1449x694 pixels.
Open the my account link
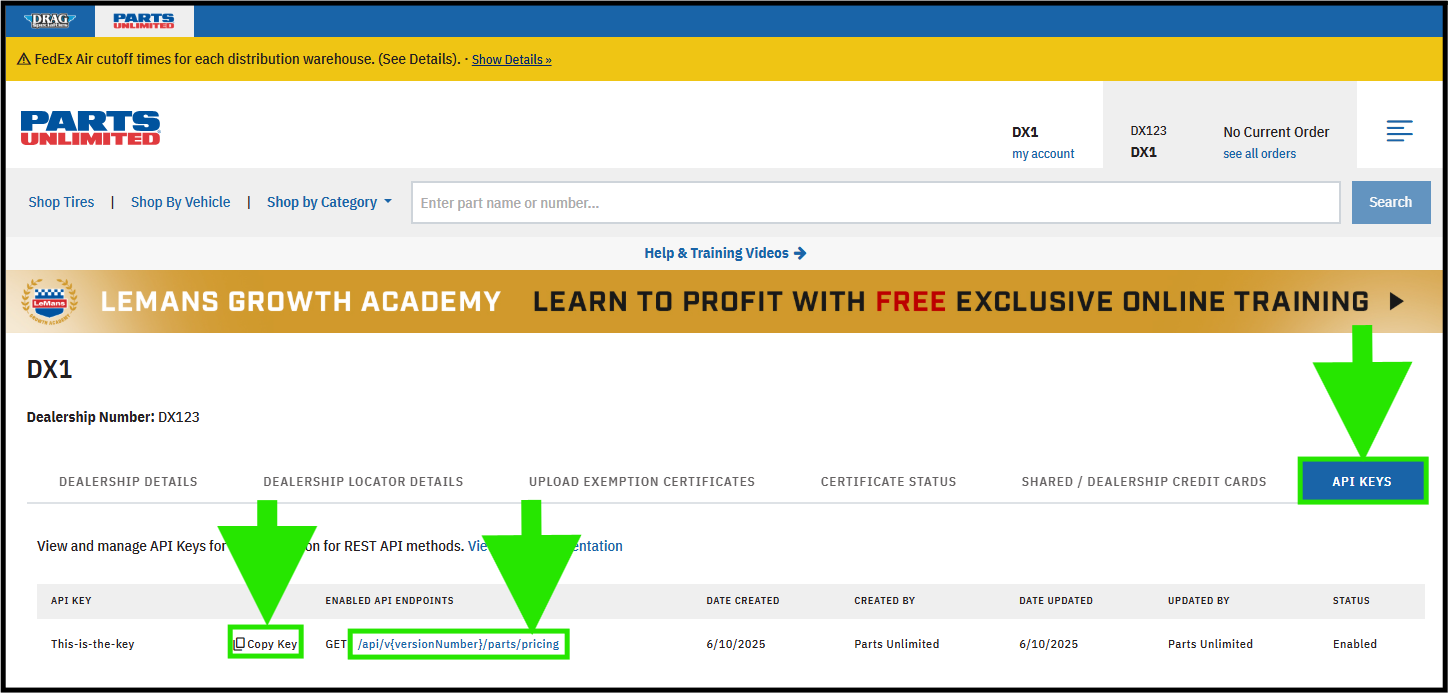coord(1043,154)
